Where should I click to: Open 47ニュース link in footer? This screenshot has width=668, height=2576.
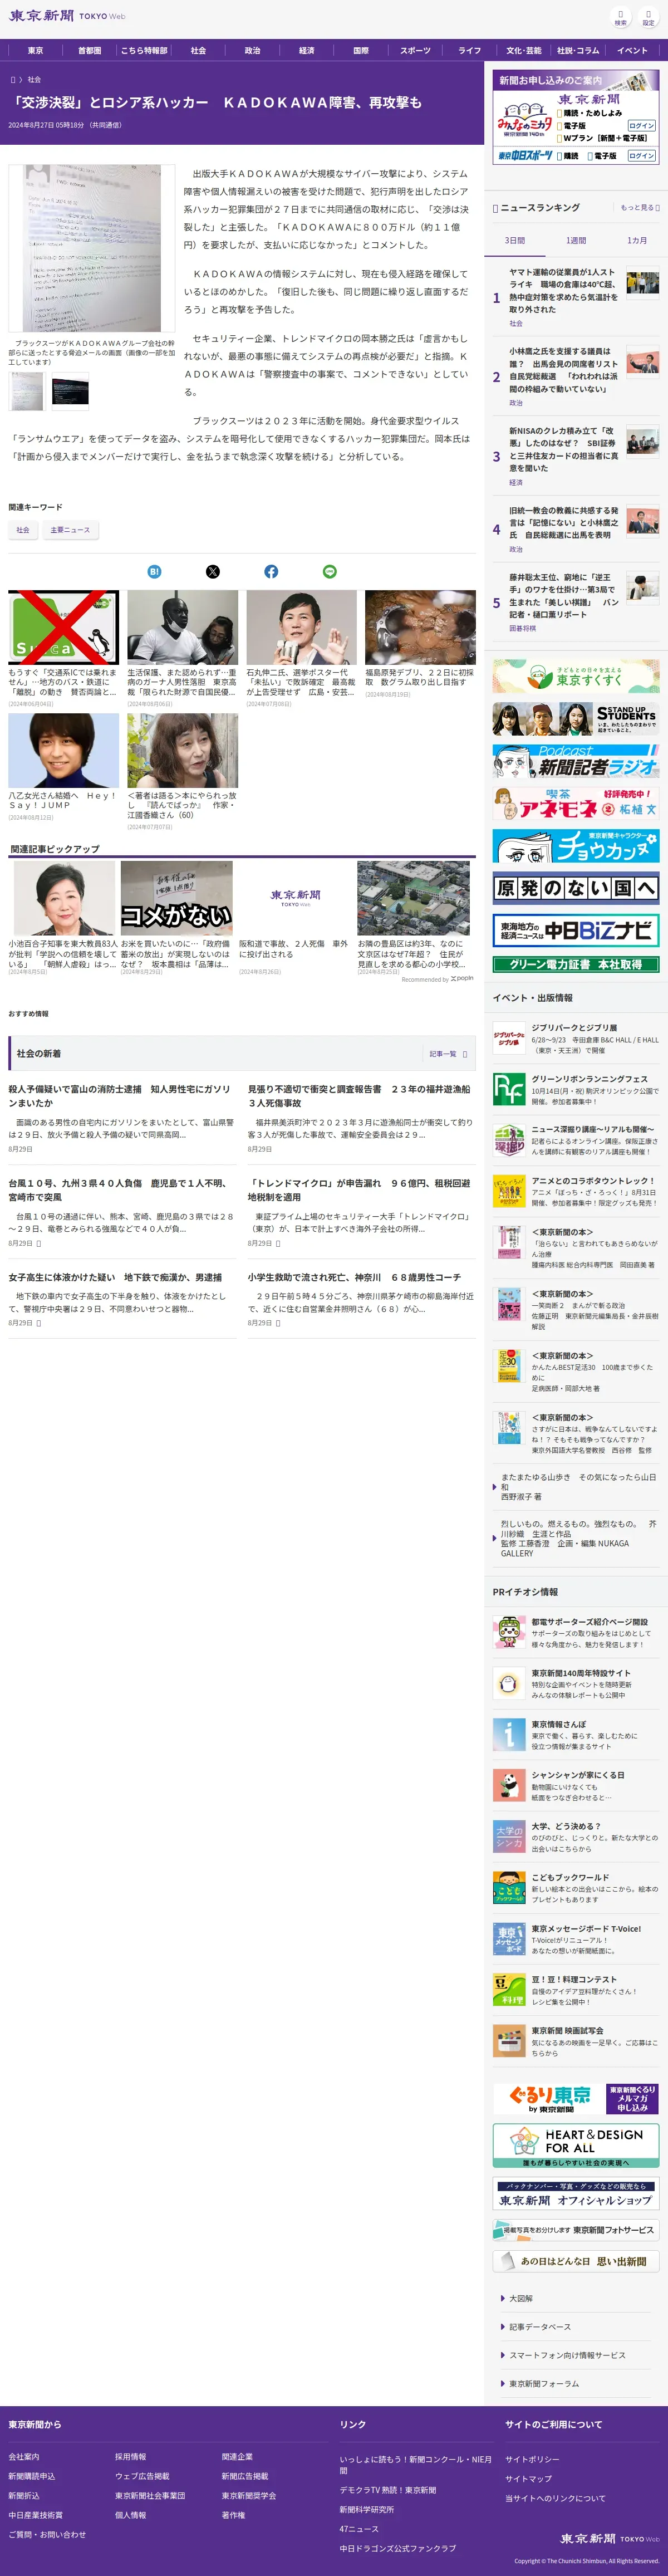pyautogui.click(x=359, y=2529)
